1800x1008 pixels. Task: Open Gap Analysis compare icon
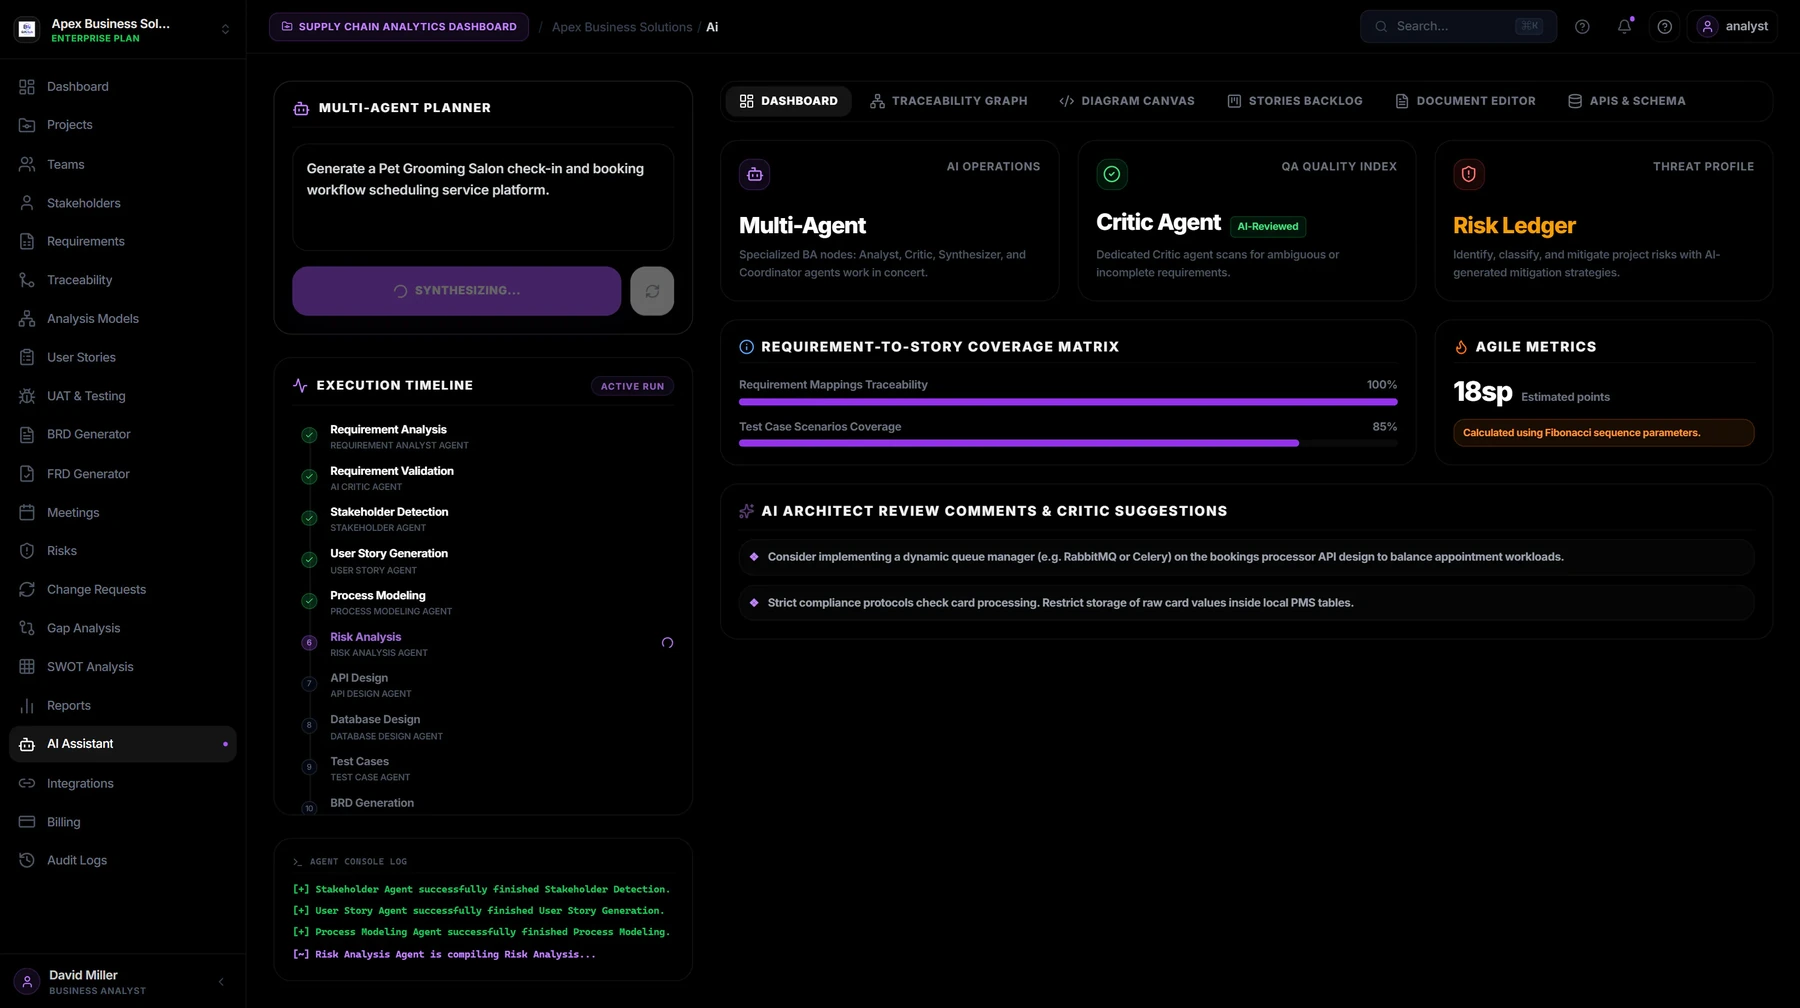point(27,628)
